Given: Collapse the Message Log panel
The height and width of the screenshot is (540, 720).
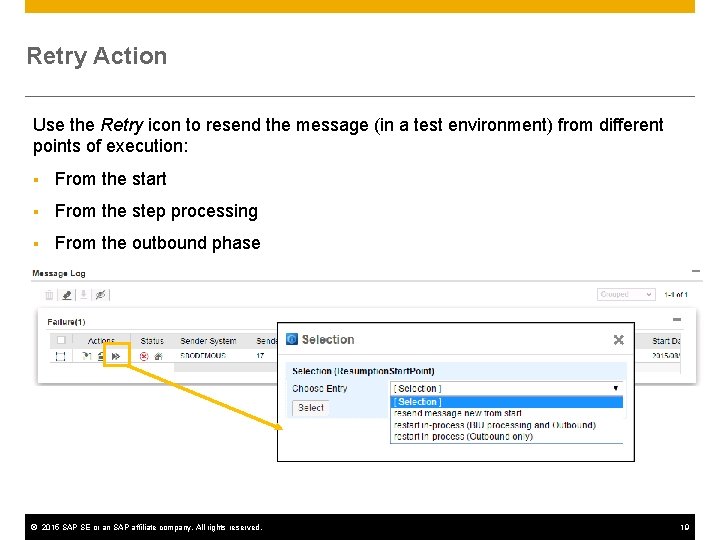Looking at the screenshot, I should click(696, 271).
